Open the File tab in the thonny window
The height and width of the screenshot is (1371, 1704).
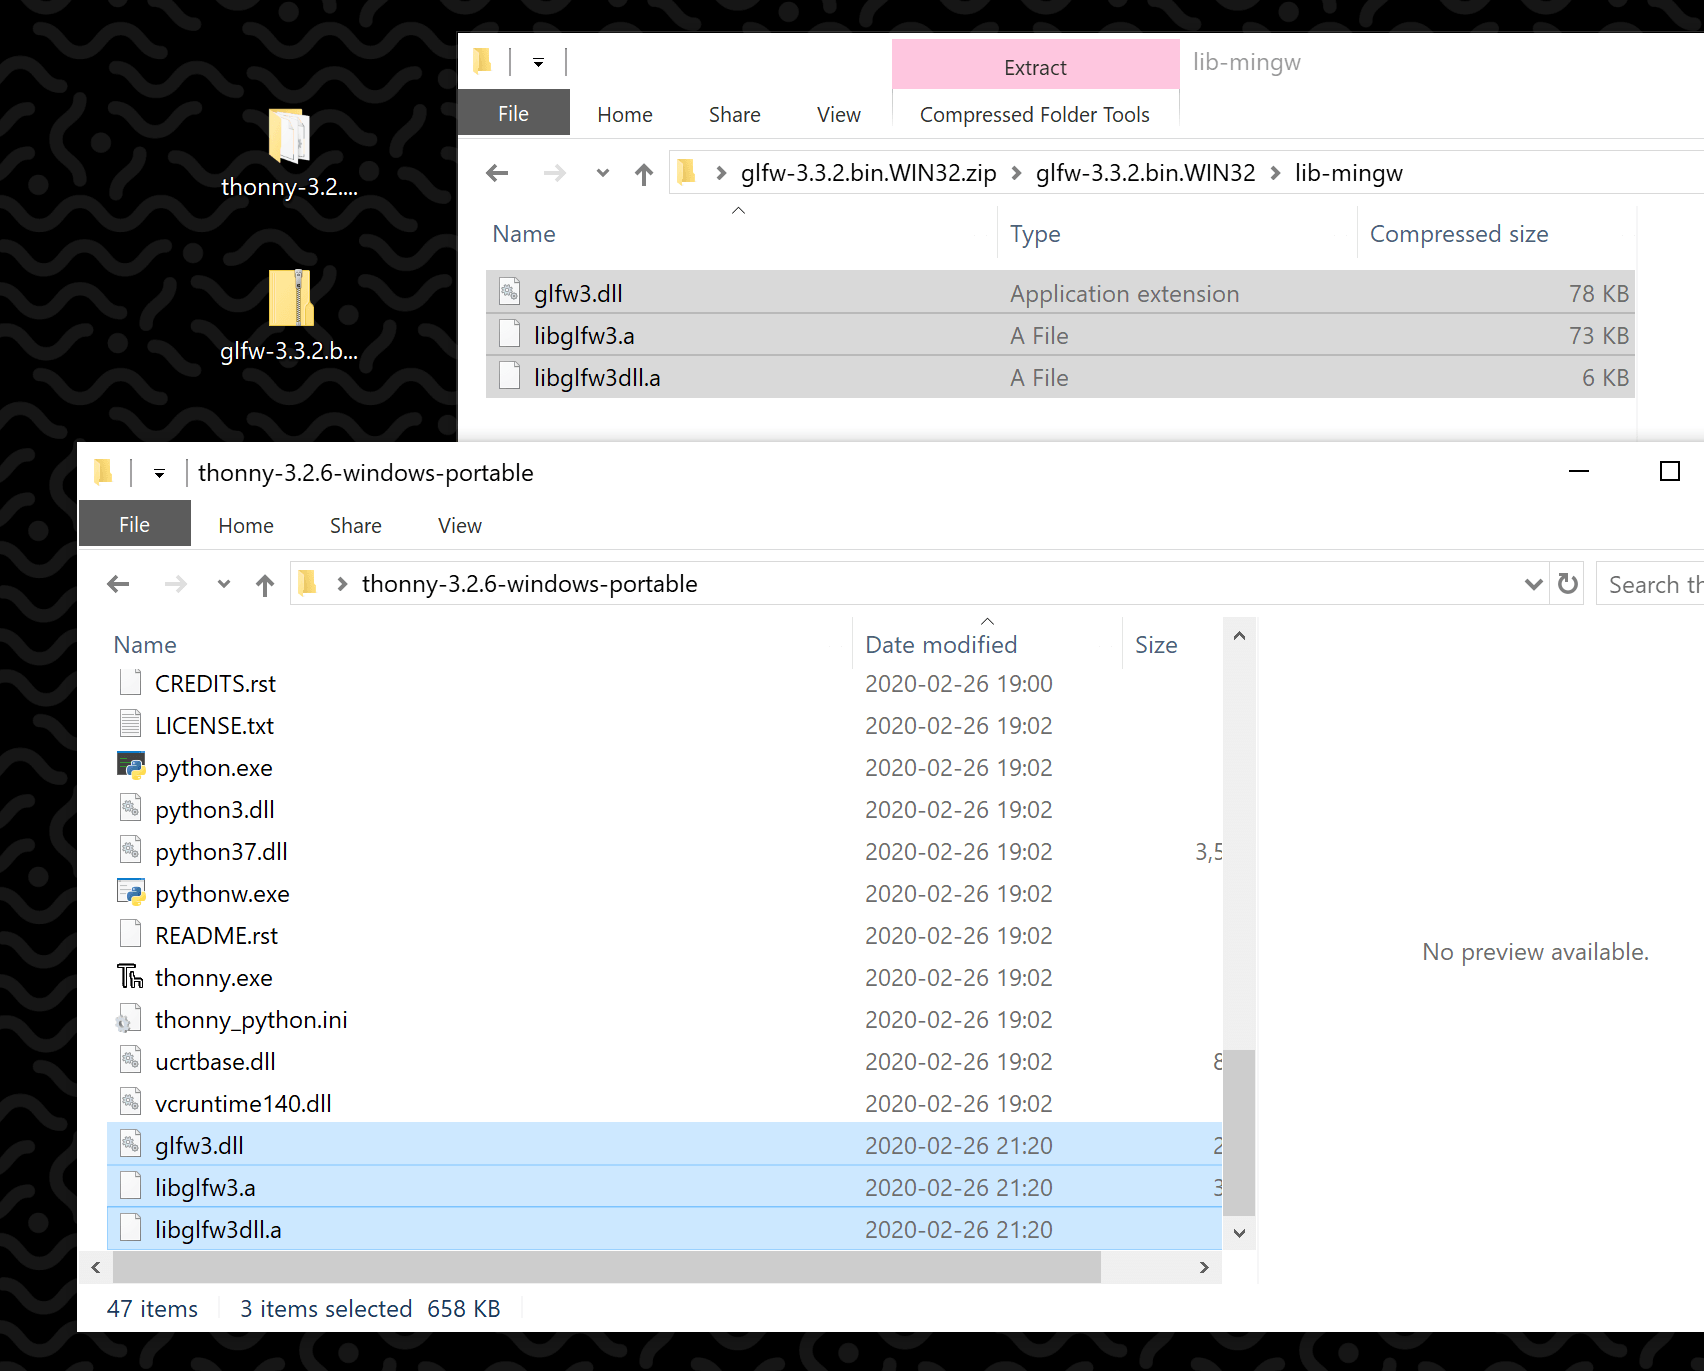[x=134, y=524]
